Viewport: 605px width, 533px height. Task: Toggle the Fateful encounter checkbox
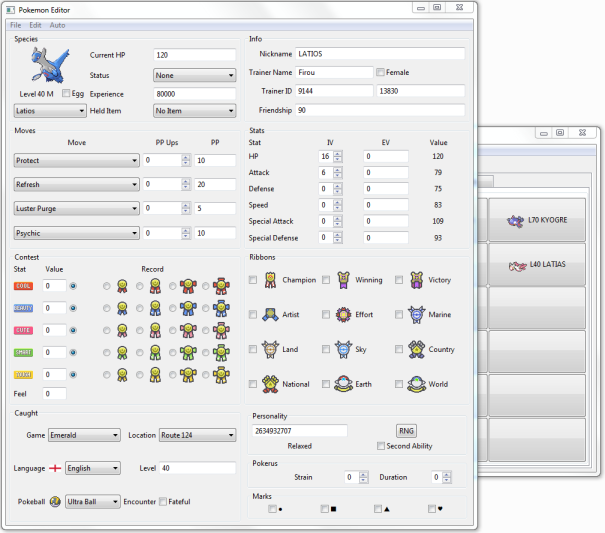(x=163, y=502)
